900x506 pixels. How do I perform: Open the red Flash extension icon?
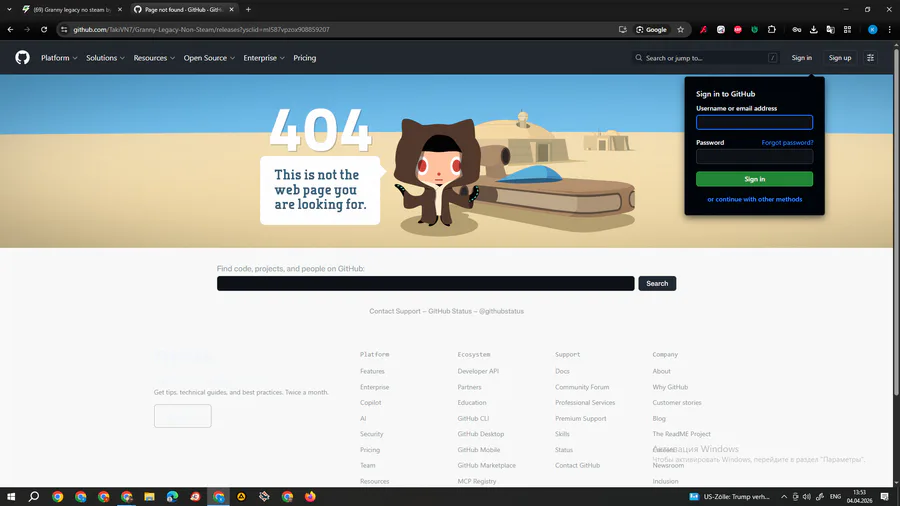(703, 29)
